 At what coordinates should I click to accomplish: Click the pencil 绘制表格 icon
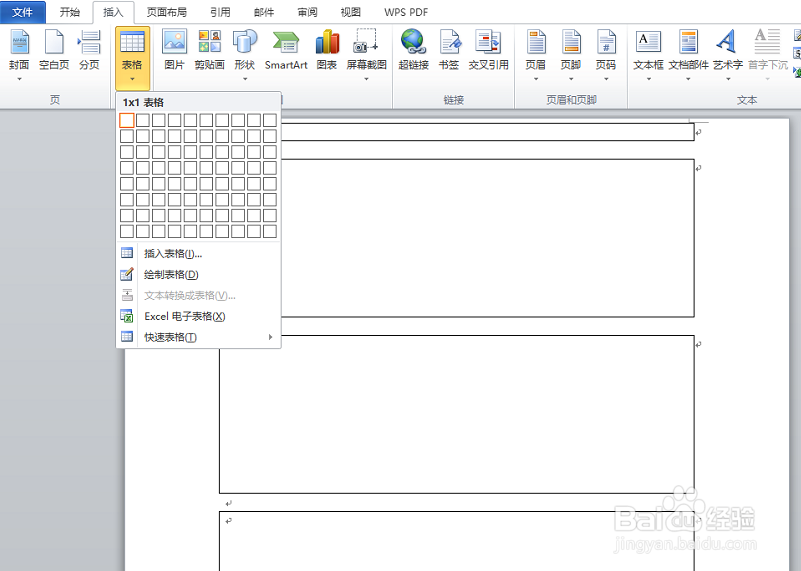pyautogui.click(x=127, y=274)
